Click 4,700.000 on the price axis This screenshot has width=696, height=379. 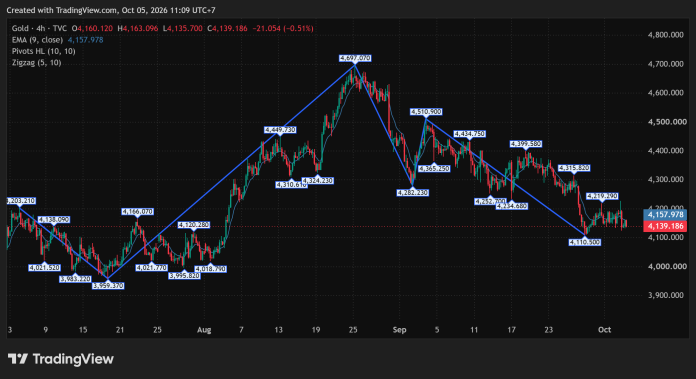pyautogui.click(x=665, y=64)
